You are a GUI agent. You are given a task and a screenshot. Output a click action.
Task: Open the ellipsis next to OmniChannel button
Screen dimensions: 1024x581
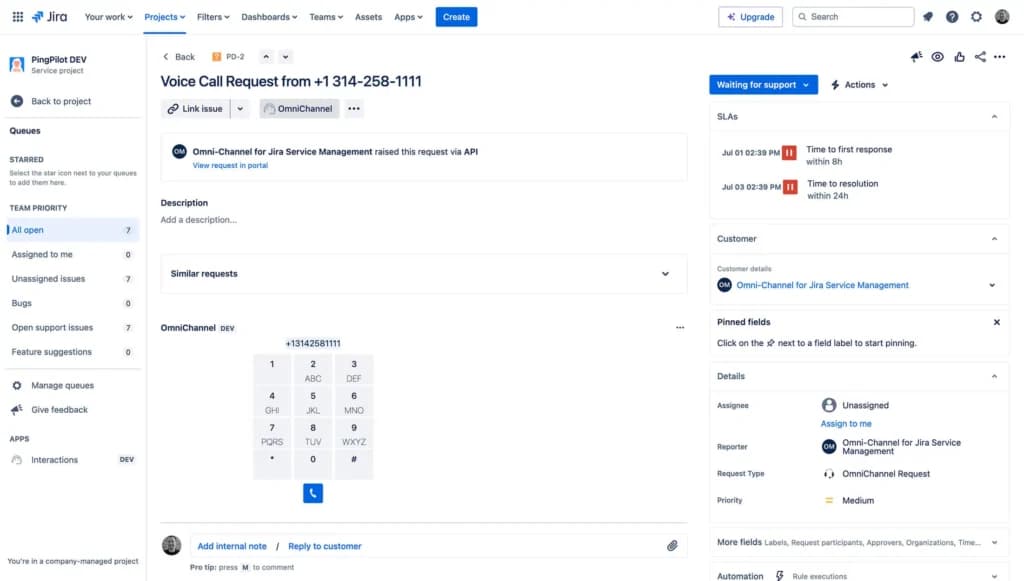click(354, 109)
